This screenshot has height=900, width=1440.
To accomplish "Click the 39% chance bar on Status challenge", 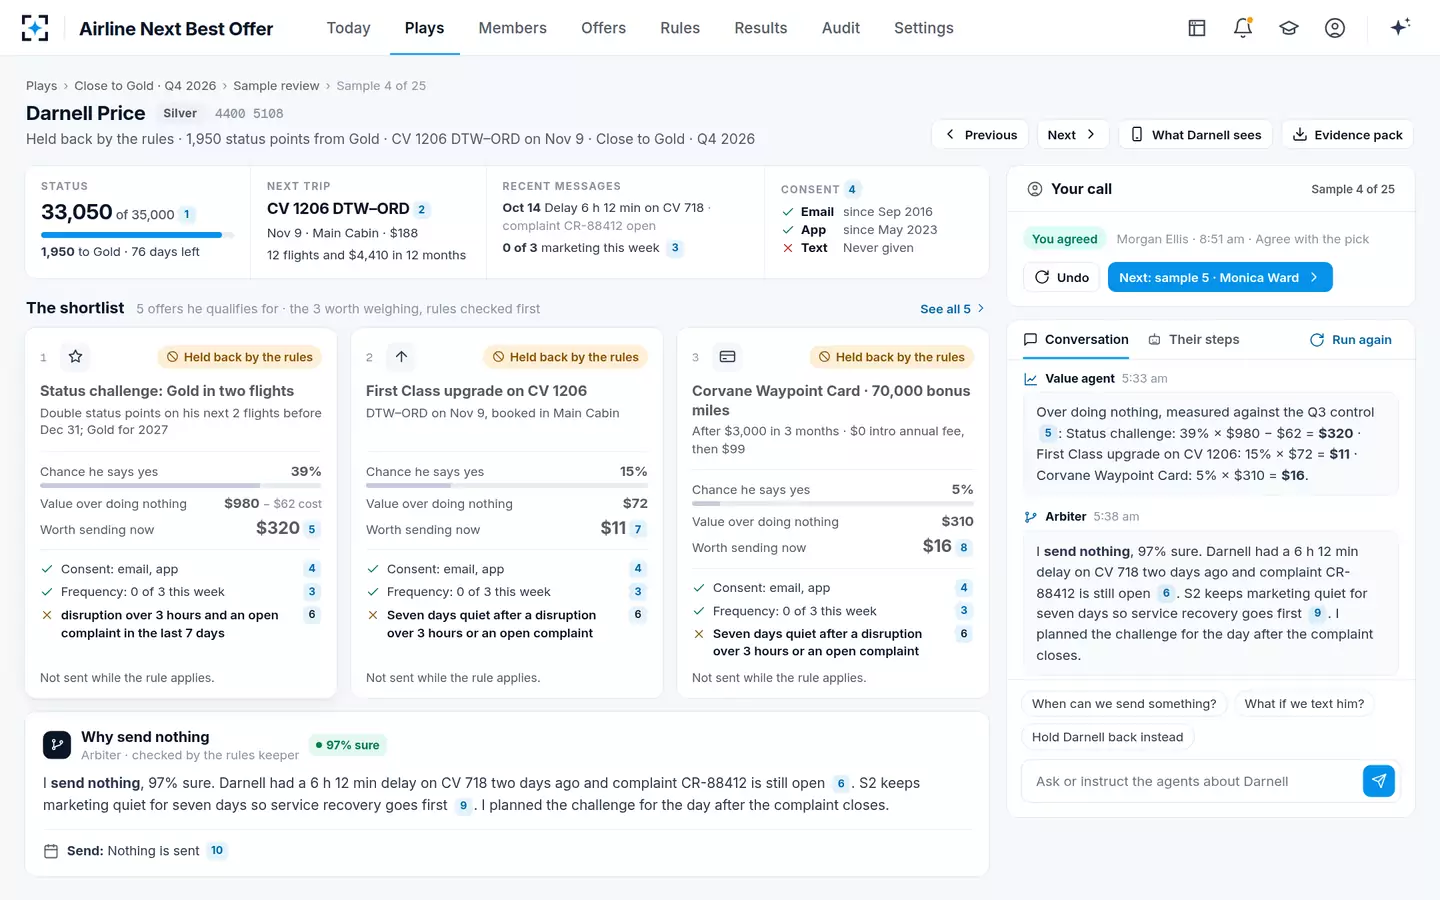I will click(x=181, y=486).
